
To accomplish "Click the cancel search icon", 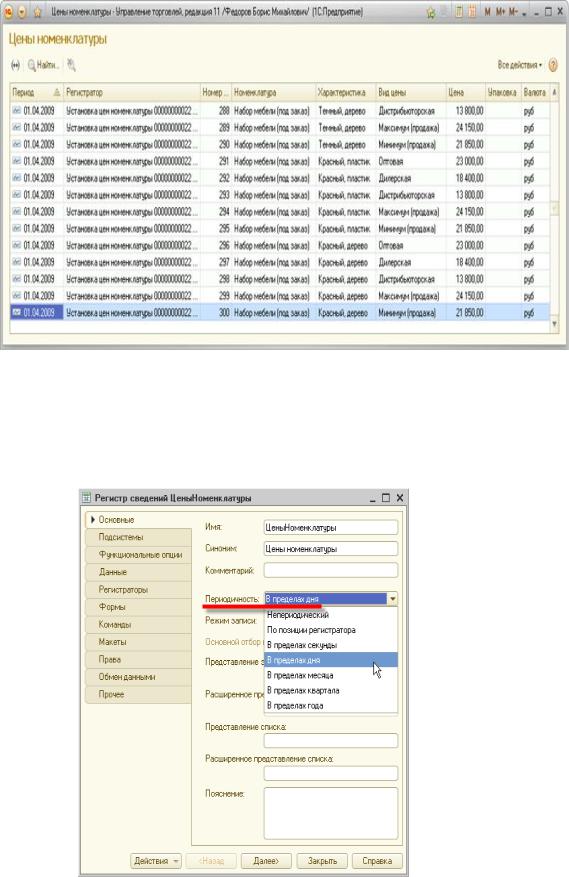I will pyautogui.click(x=71, y=65).
